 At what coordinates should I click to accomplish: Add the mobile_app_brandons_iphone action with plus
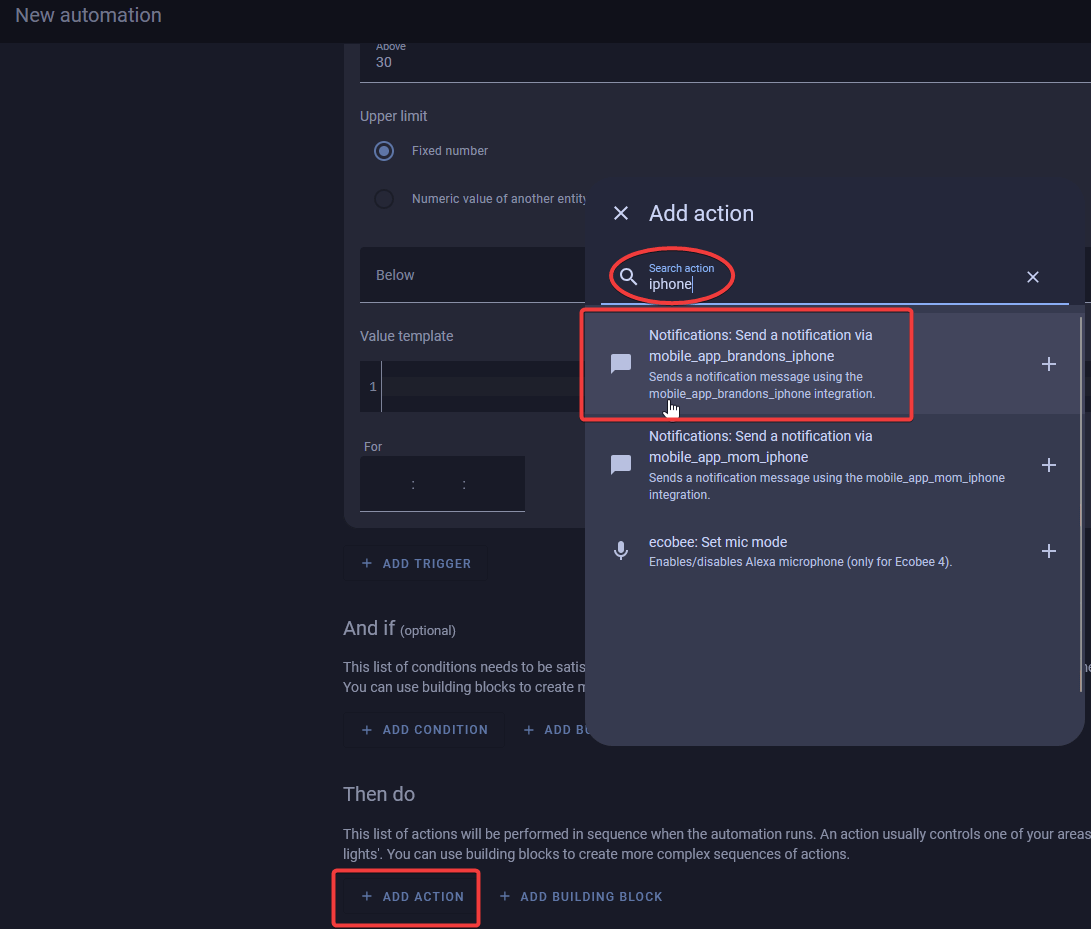[x=1048, y=364]
